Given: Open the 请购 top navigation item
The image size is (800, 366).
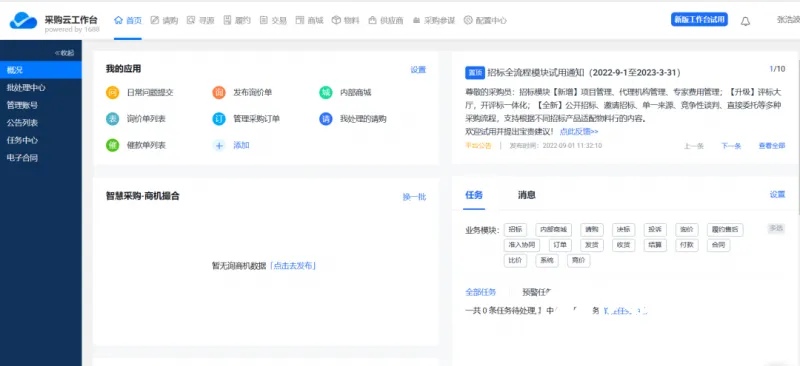Looking at the screenshot, I should [164, 20].
